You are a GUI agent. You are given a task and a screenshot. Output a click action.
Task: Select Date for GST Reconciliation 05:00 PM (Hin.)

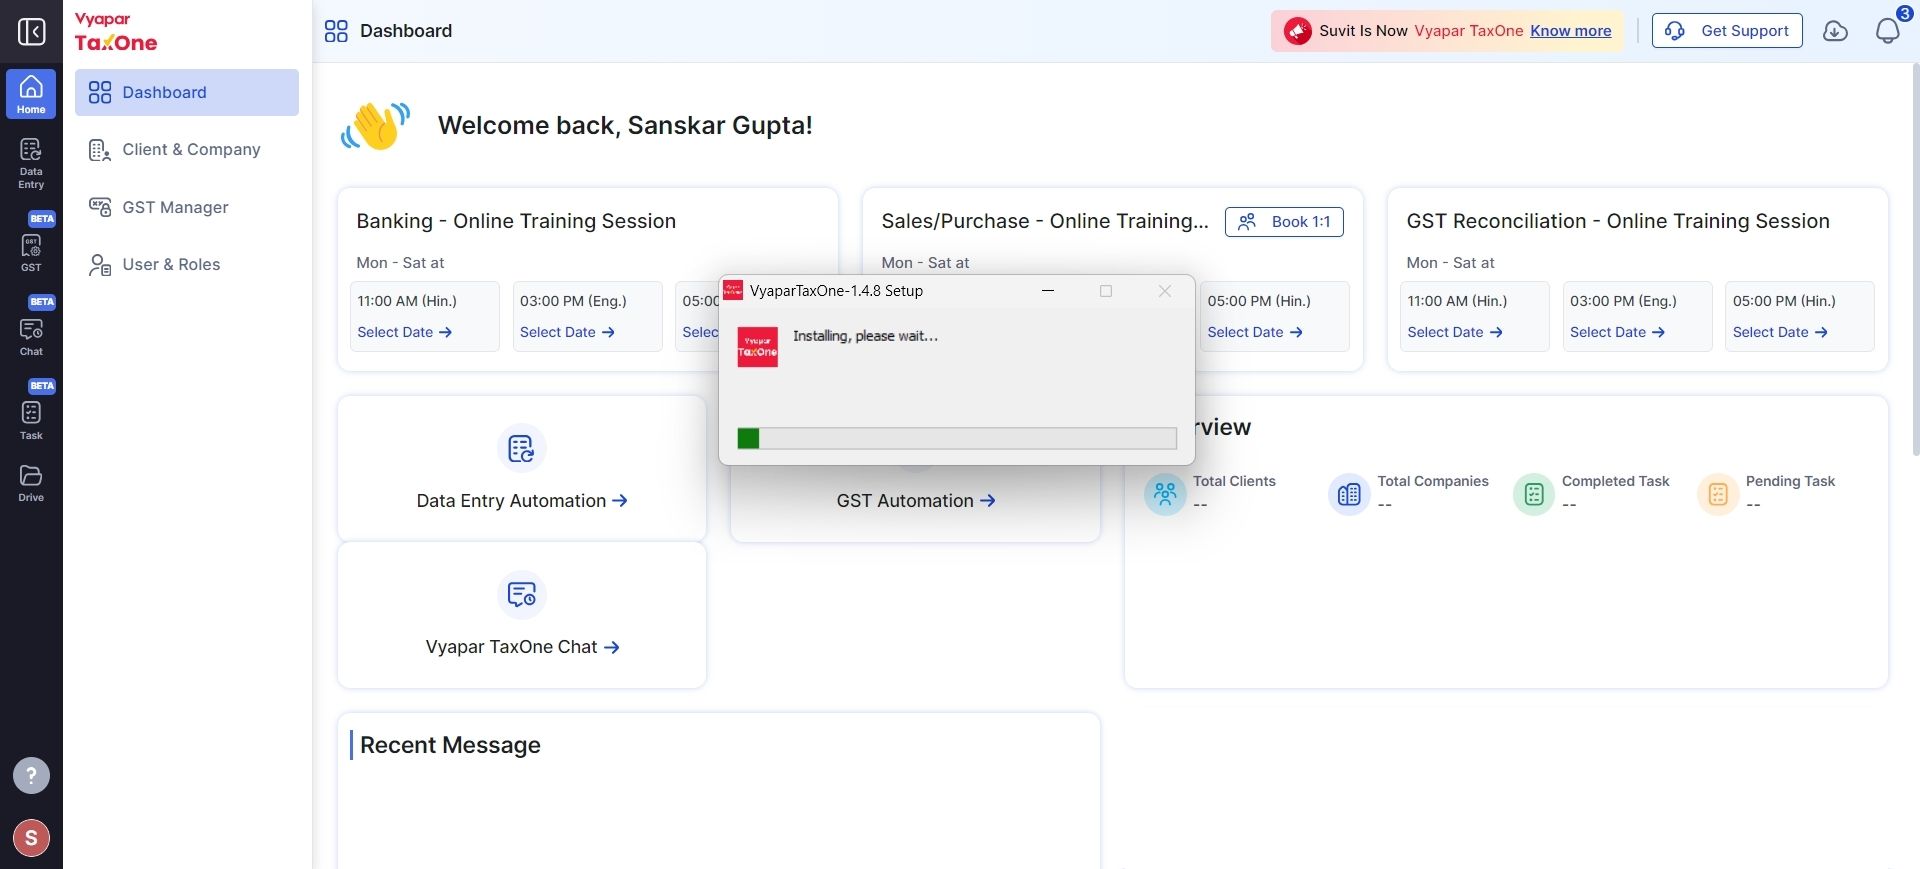coord(1781,332)
